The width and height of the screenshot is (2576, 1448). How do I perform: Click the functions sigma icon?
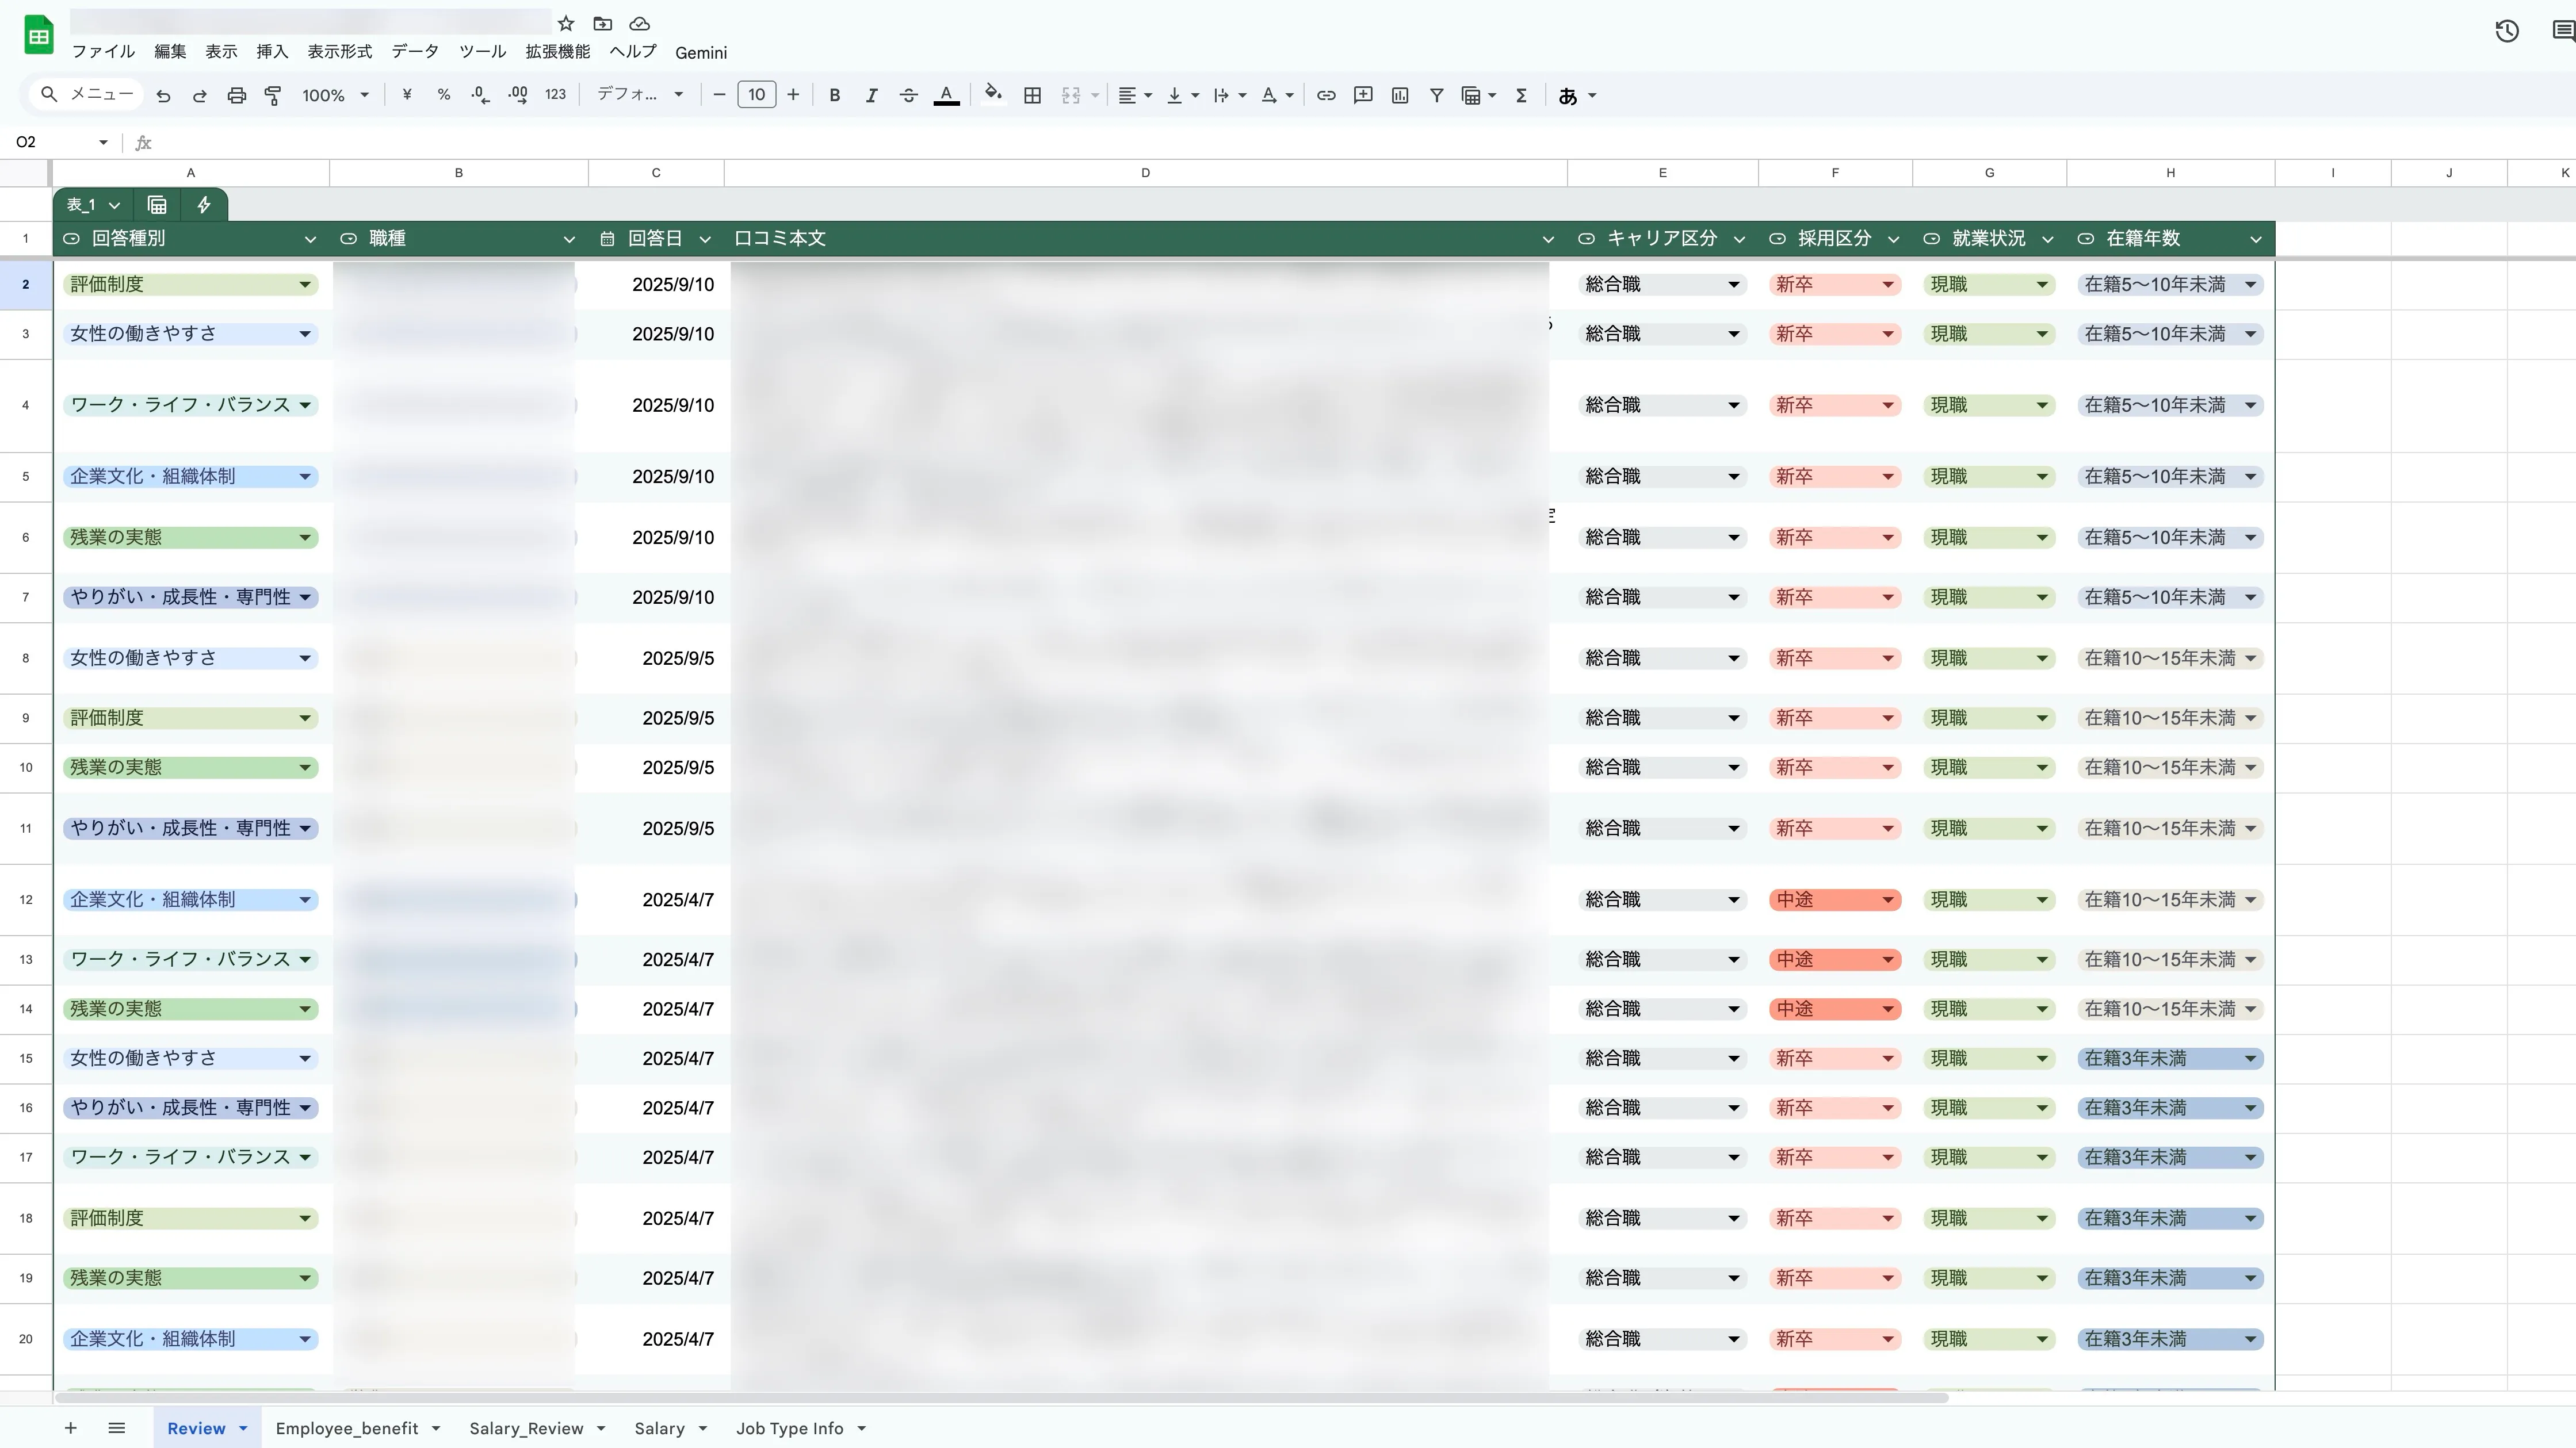tap(1521, 96)
